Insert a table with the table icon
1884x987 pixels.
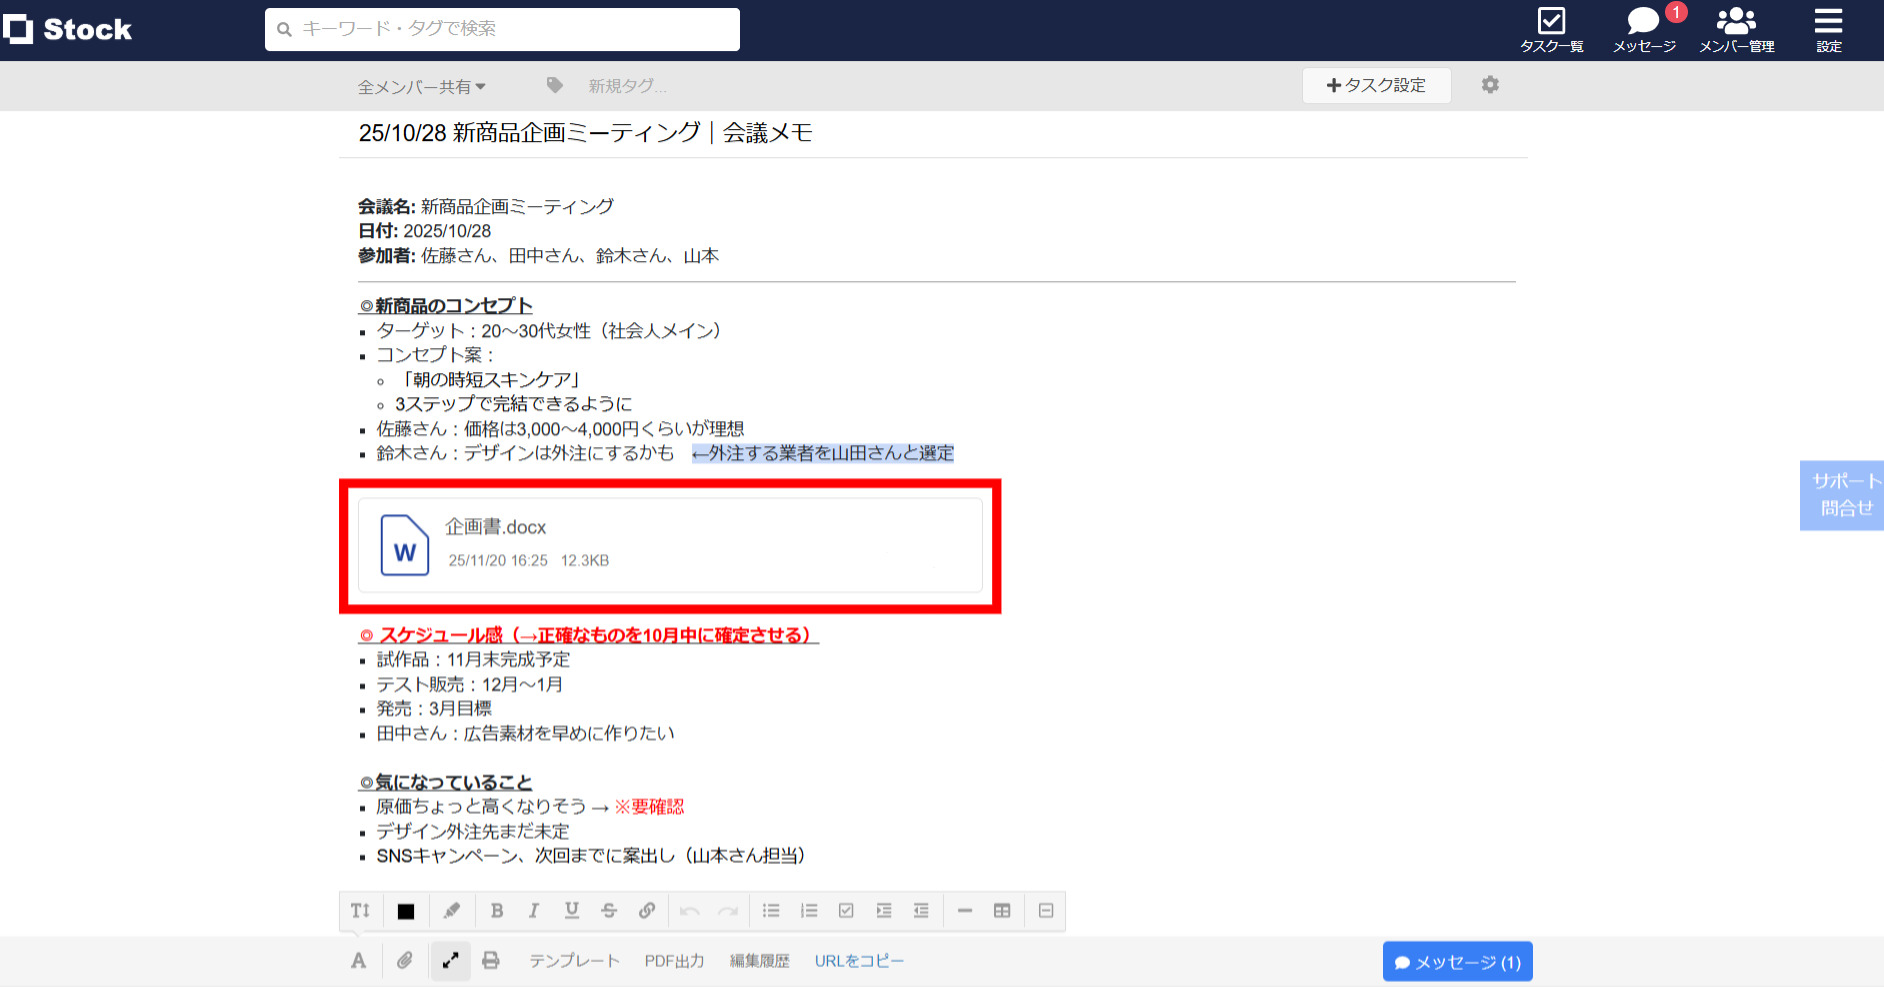tap(1002, 910)
